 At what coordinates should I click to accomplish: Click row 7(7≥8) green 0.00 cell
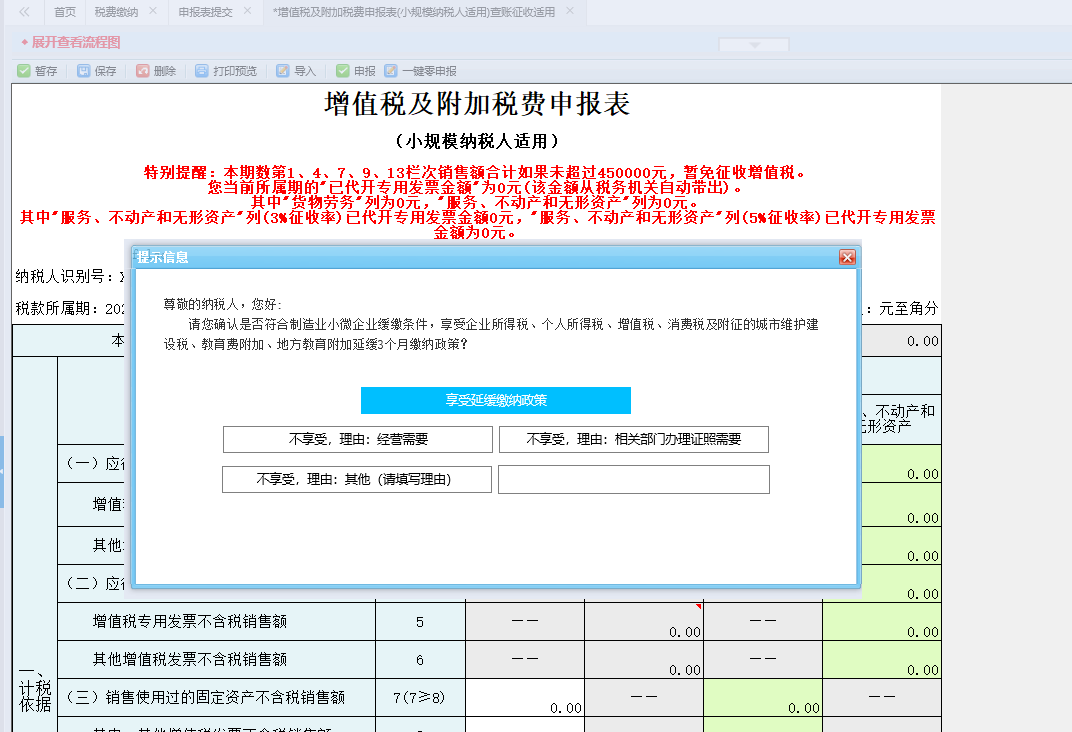point(763,698)
